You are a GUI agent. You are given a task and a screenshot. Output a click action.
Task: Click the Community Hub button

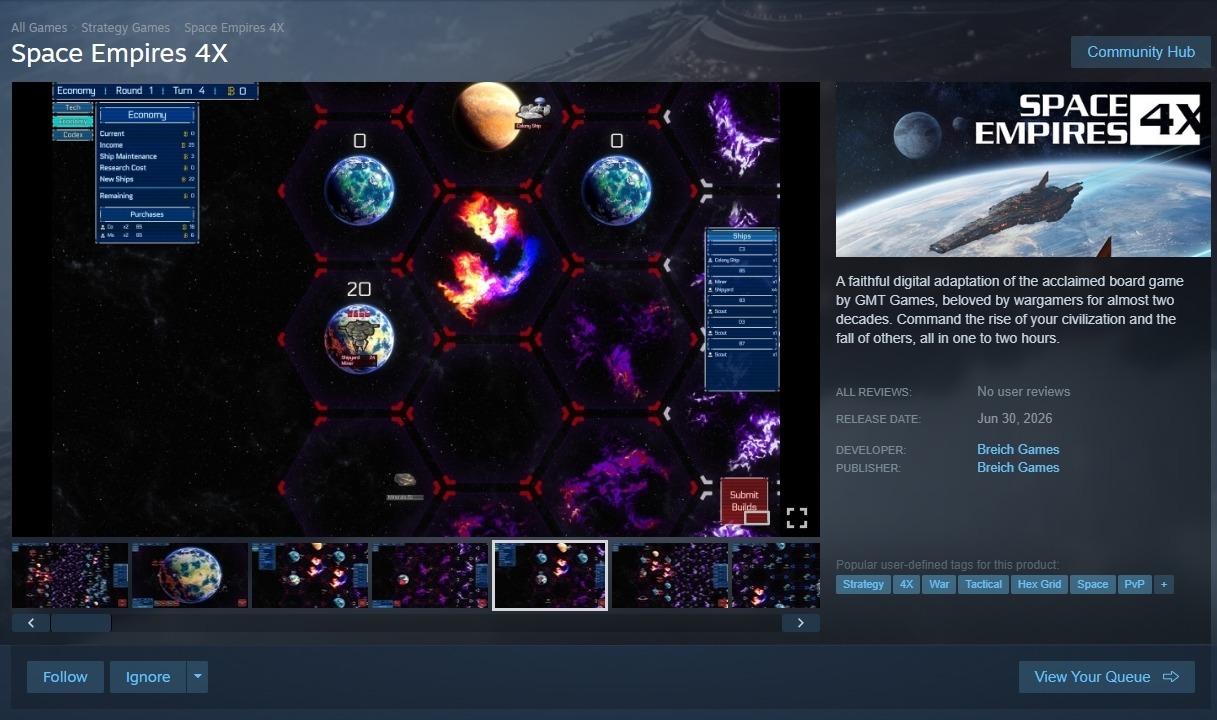(1141, 52)
